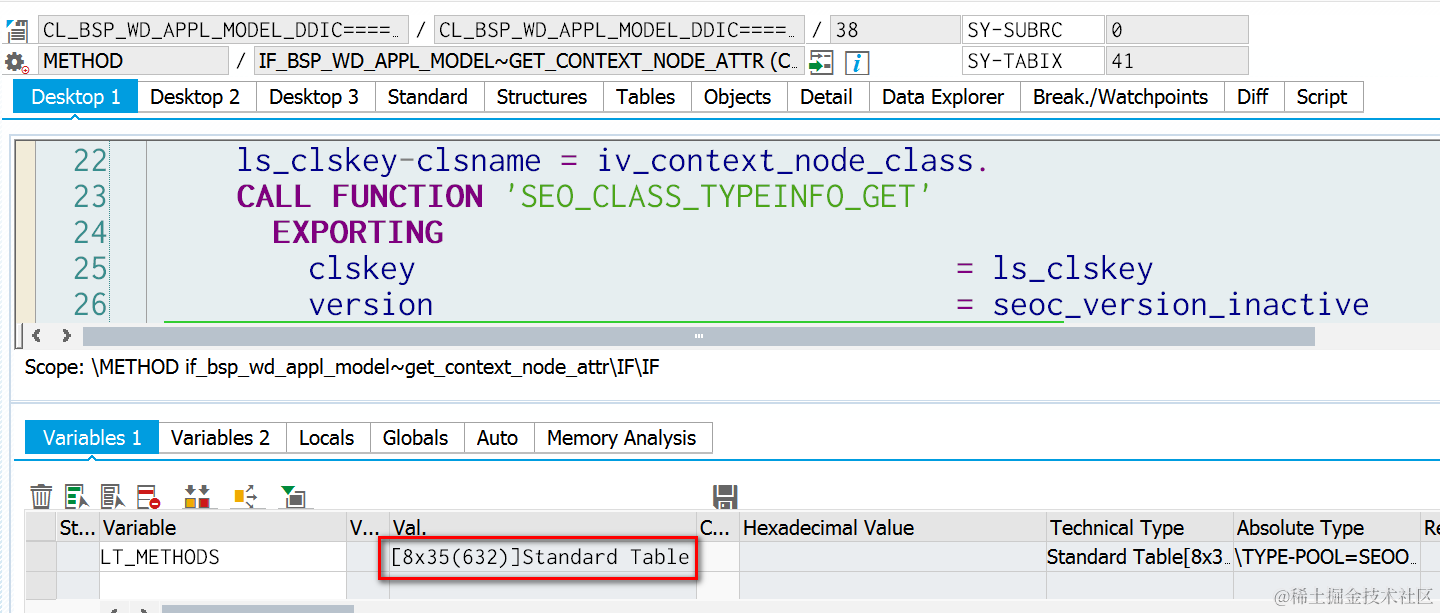
Task: Switch to Desktop 2 tab
Action: coord(195,97)
